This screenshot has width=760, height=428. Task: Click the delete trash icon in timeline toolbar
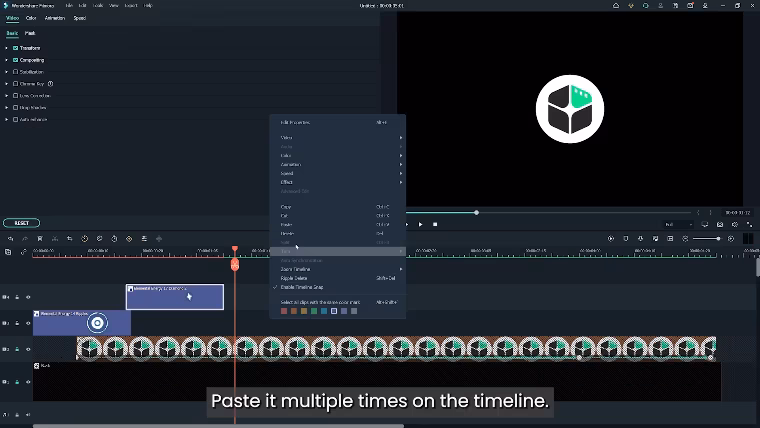(40, 238)
